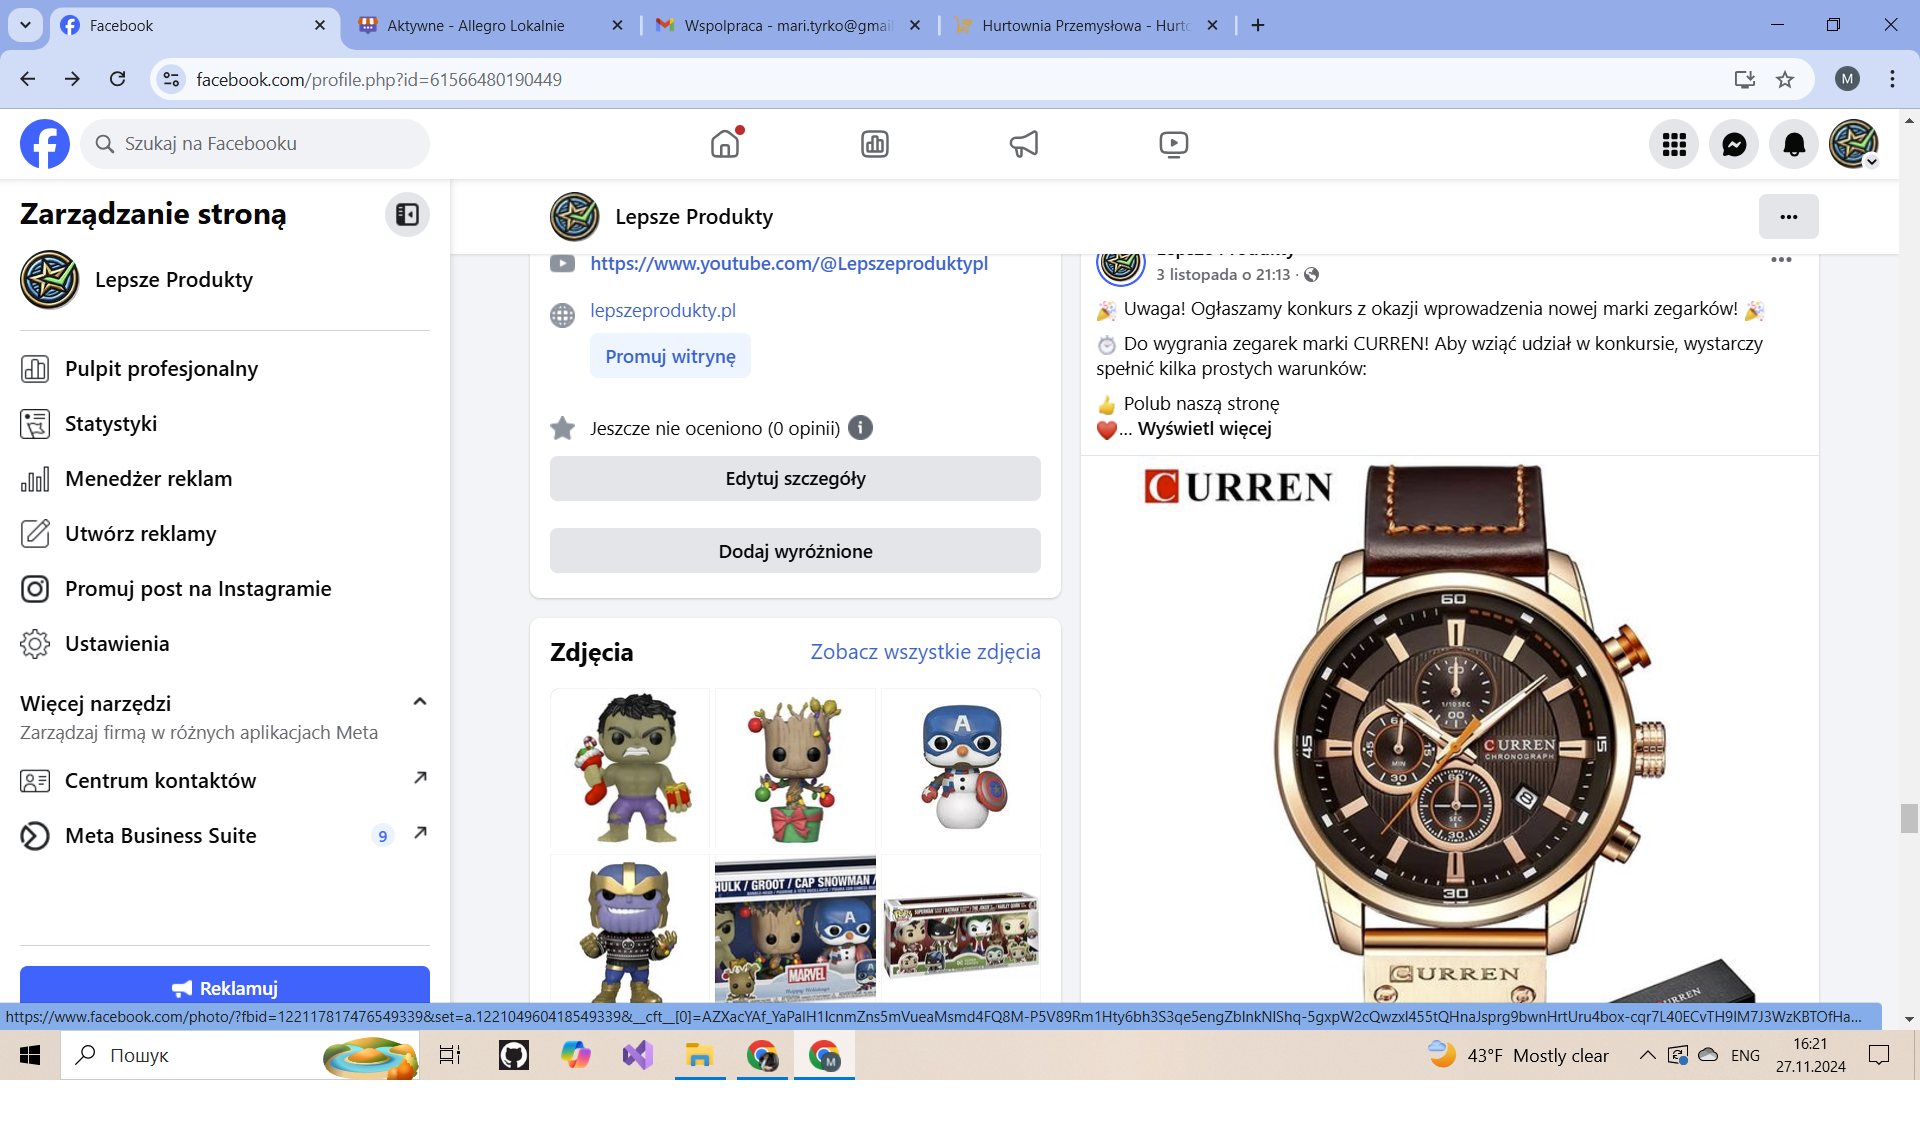The height and width of the screenshot is (1147, 1920).
Task: Open Menedżer reklam in sidebar
Action: (225, 479)
